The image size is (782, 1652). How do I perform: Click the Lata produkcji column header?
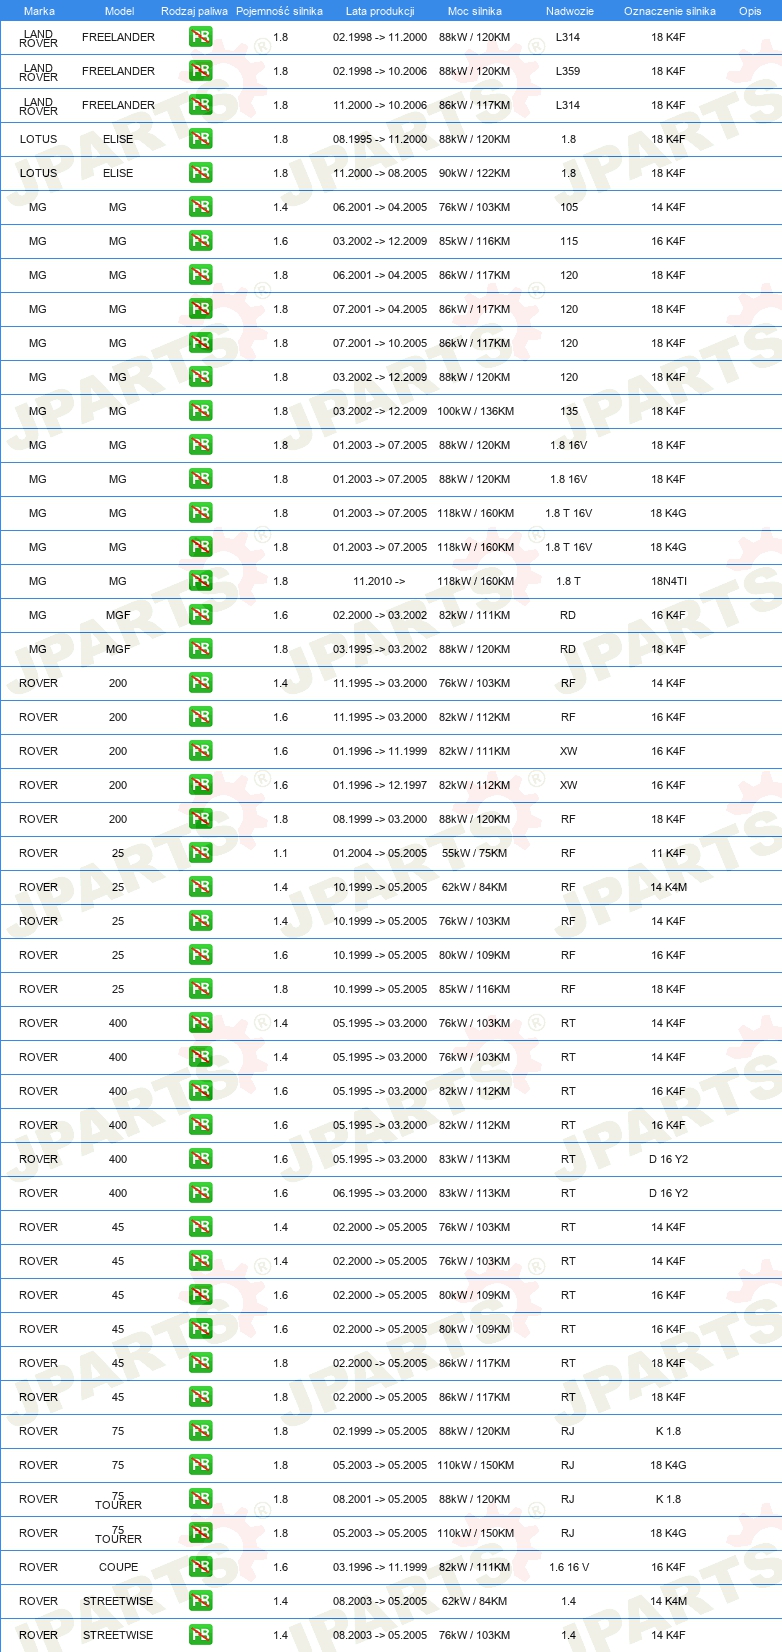tap(380, 11)
